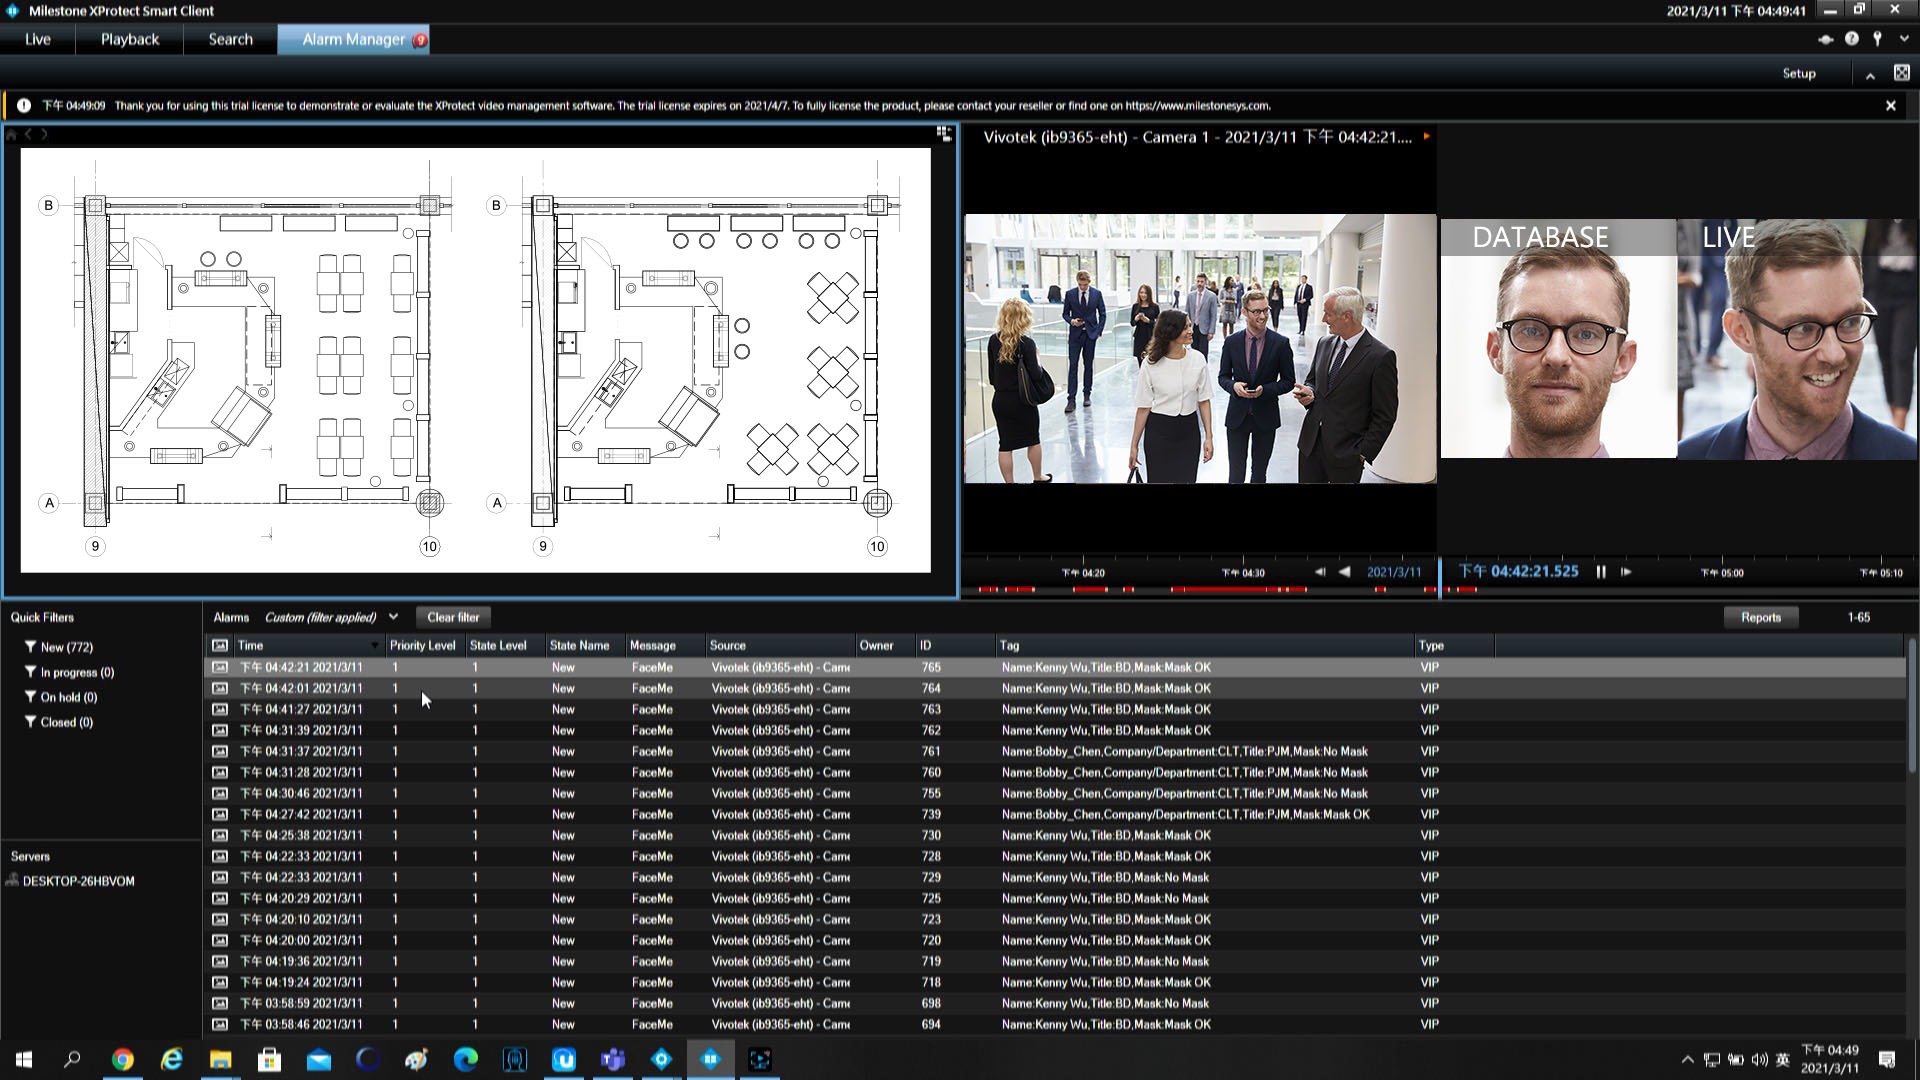Sort by the State Name column header
Viewport: 1920px width, 1080px height.
point(585,645)
